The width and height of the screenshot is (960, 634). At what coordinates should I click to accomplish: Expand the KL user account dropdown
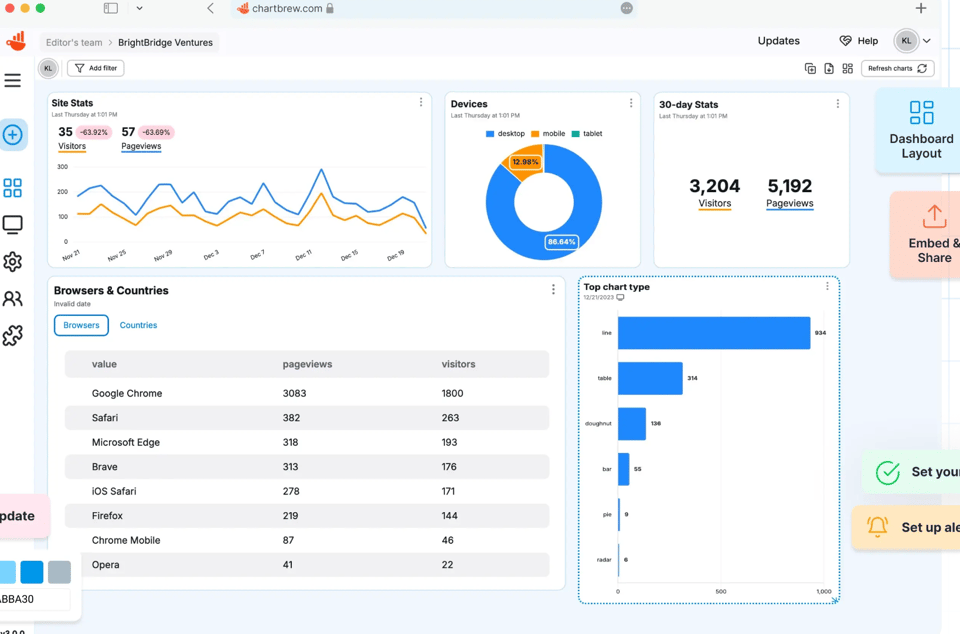913,41
